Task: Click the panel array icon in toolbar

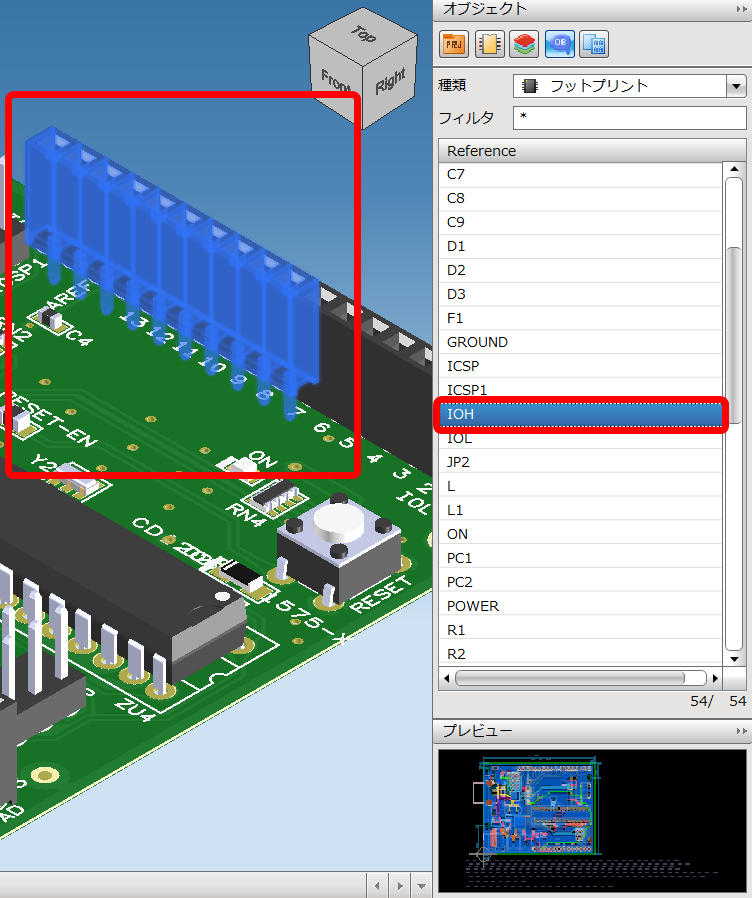Action: 594,44
